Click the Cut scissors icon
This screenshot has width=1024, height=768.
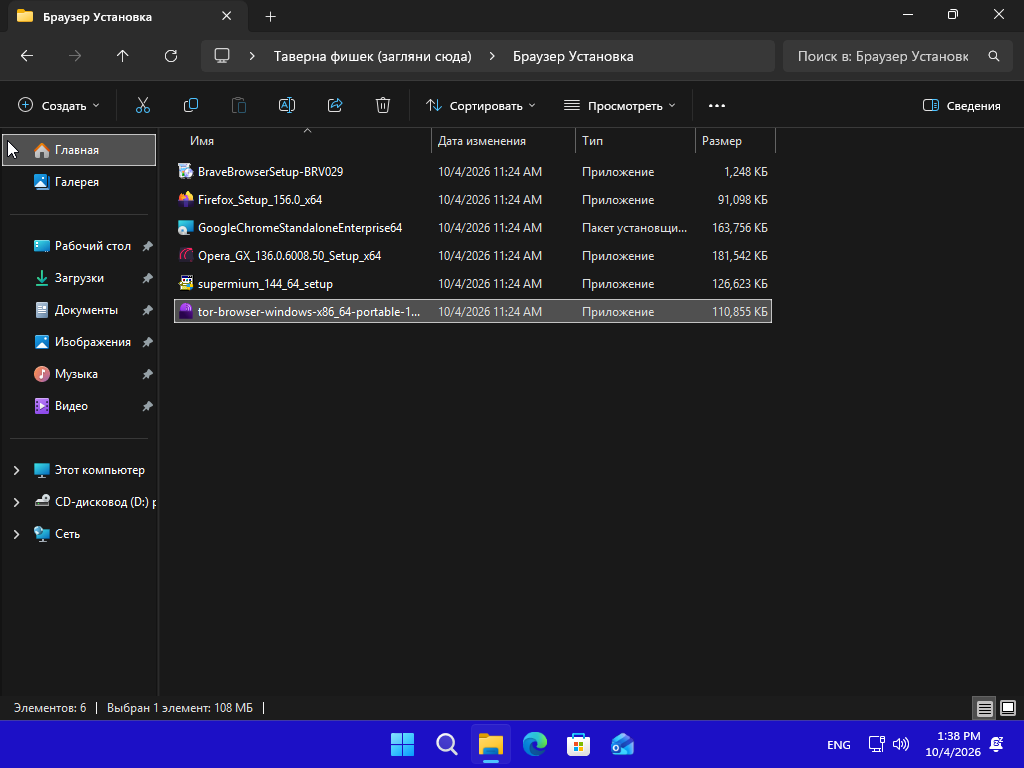(142, 105)
